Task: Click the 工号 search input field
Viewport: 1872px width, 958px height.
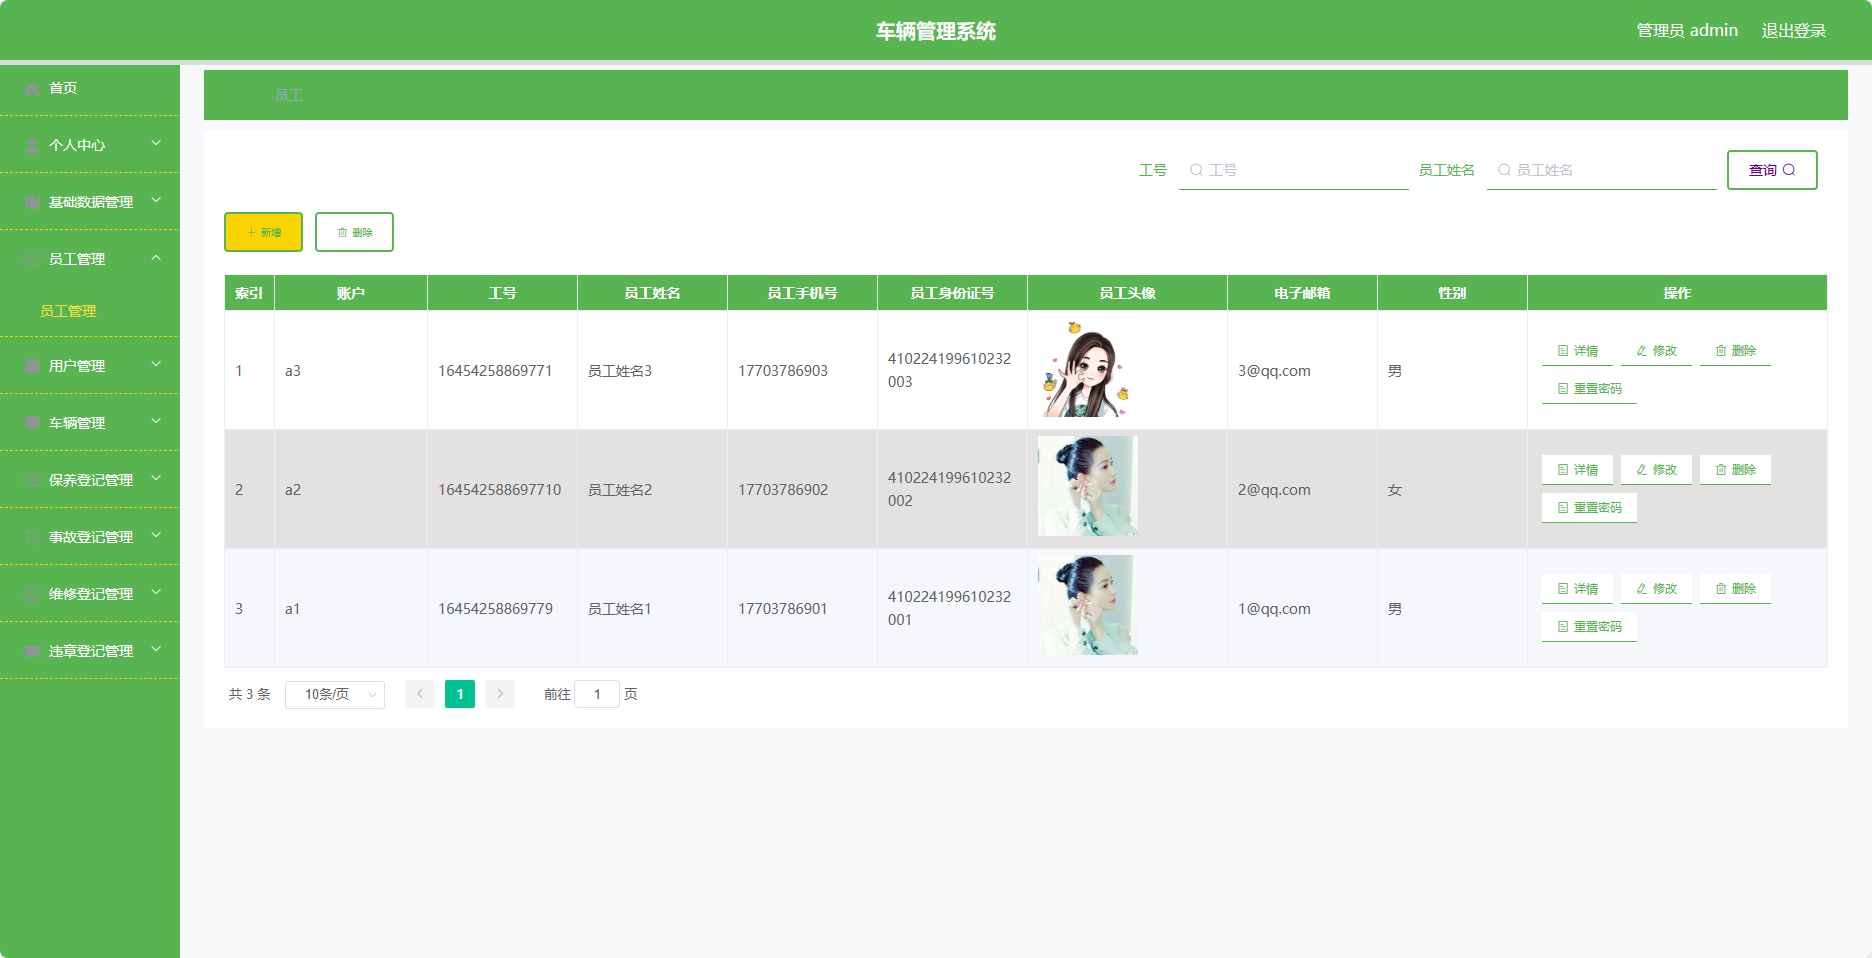Action: click(1293, 170)
